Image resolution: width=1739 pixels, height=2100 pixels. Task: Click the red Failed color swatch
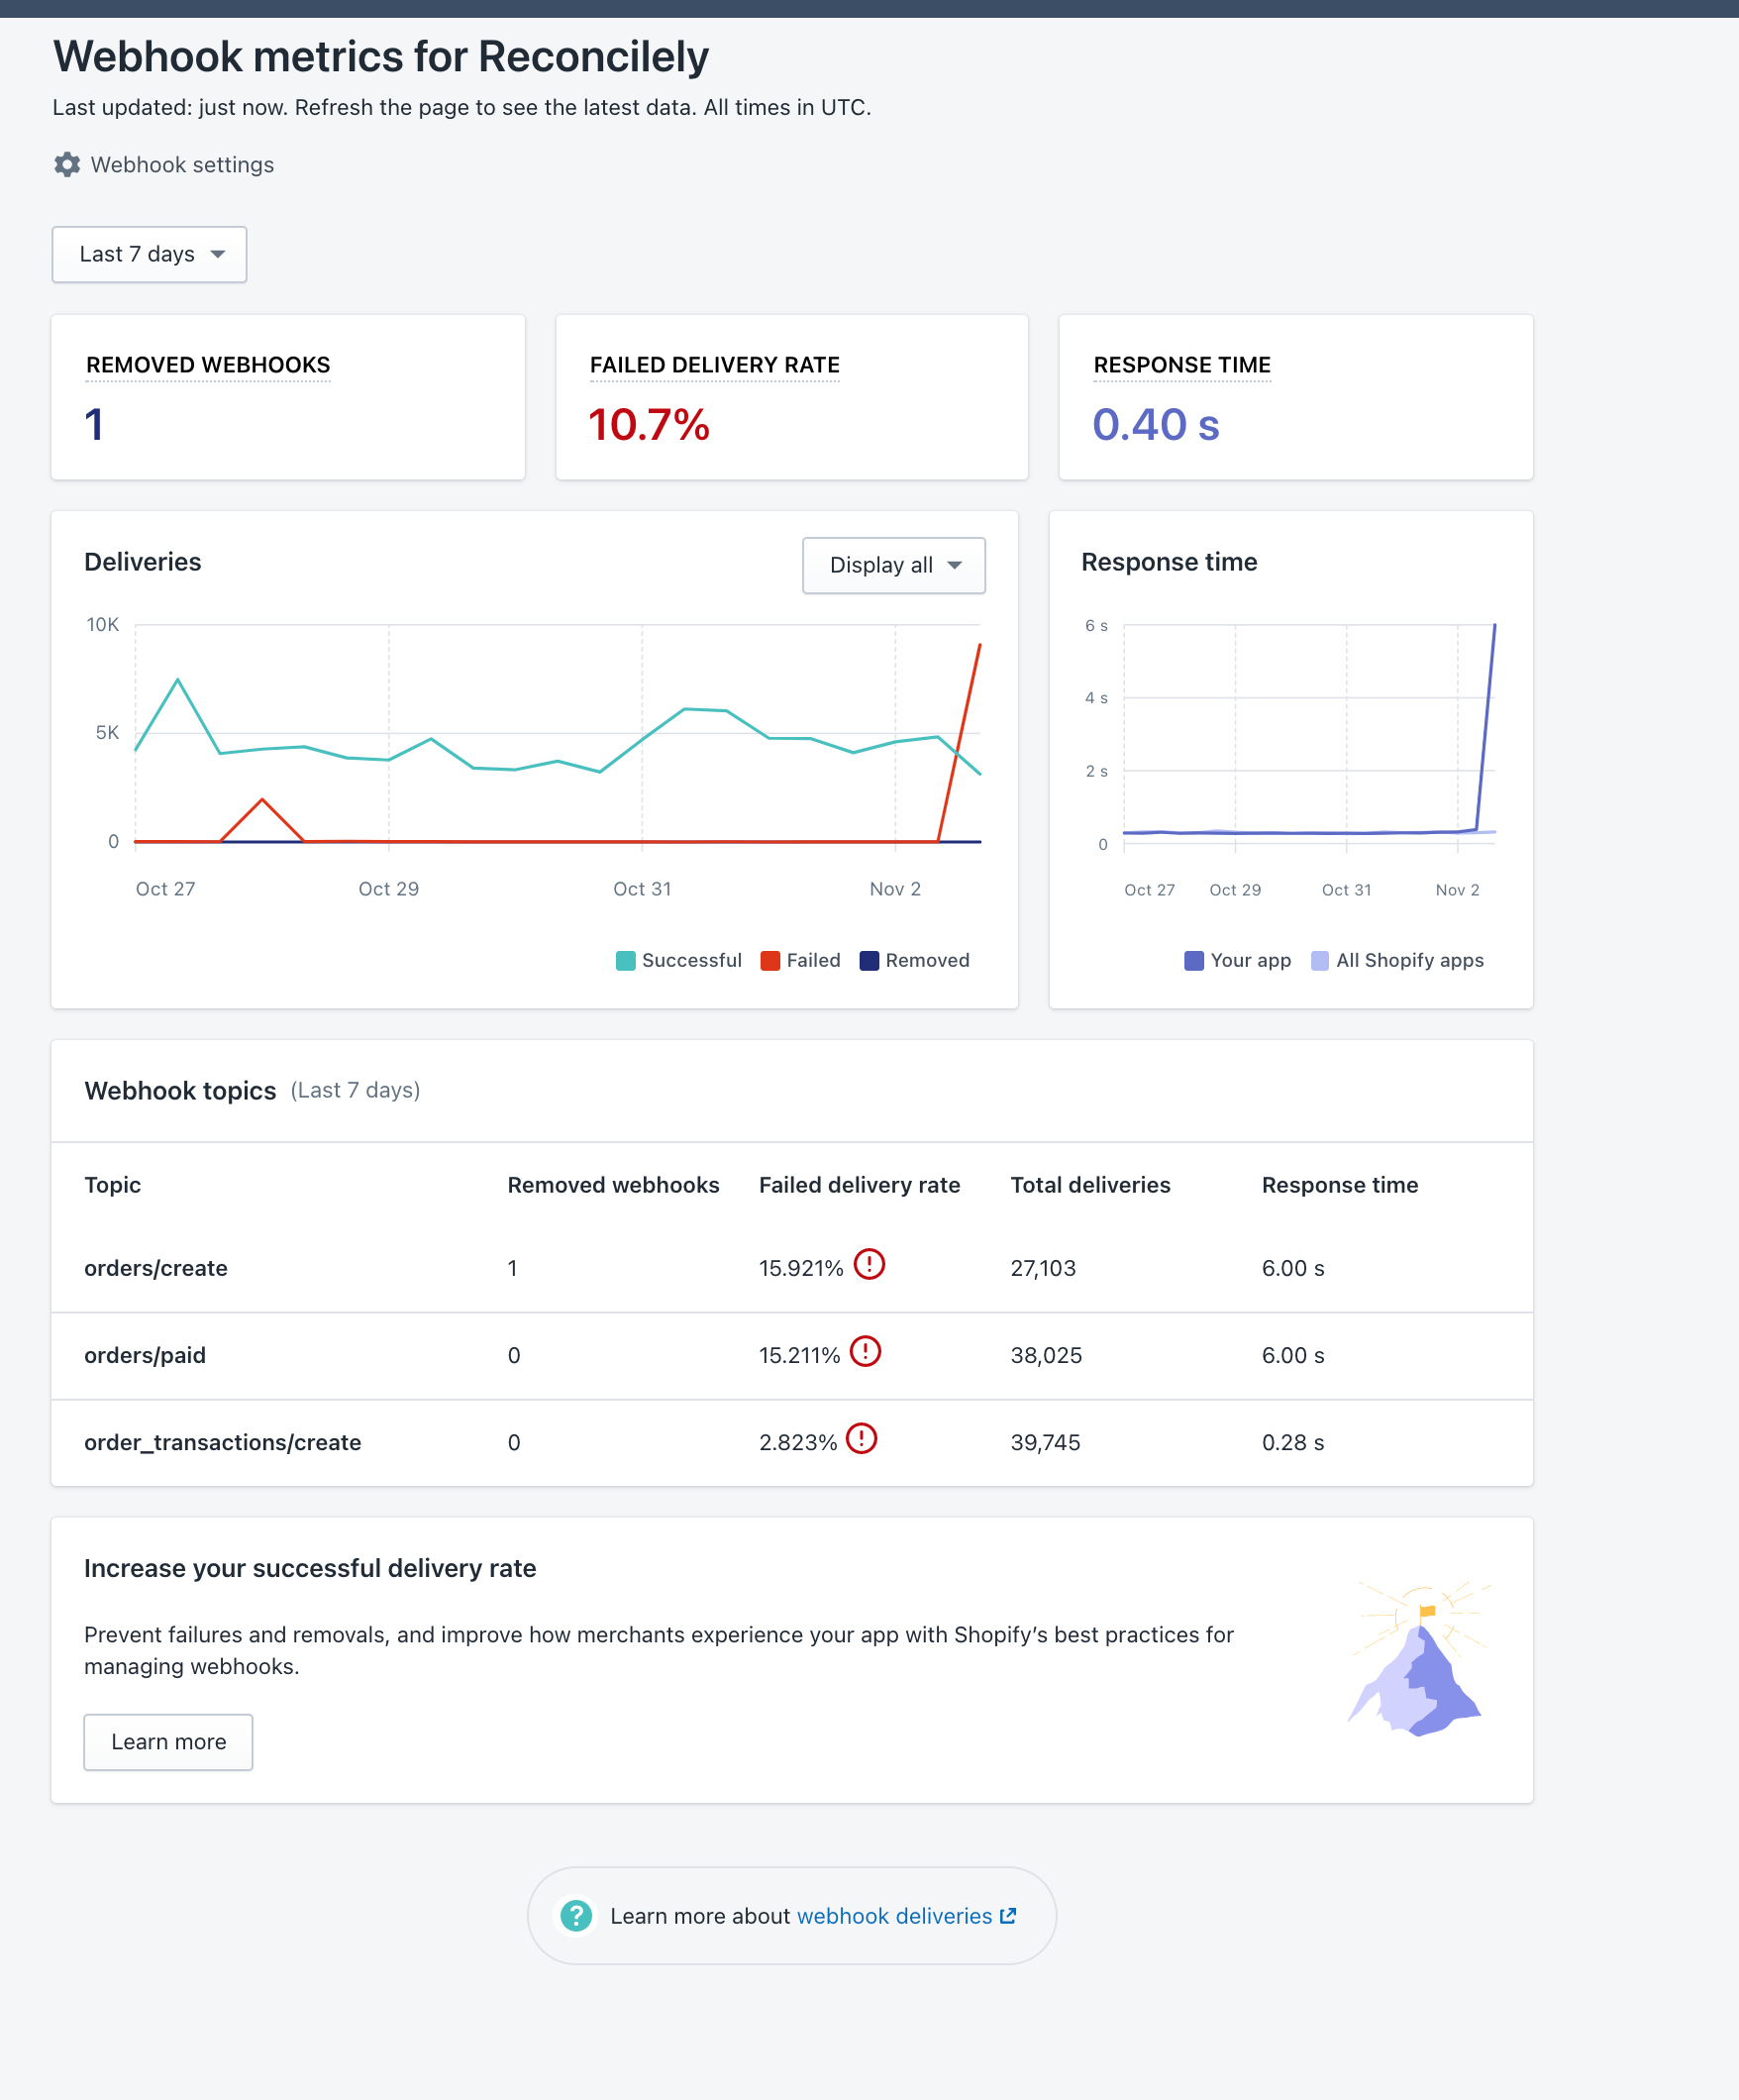tap(769, 960)
